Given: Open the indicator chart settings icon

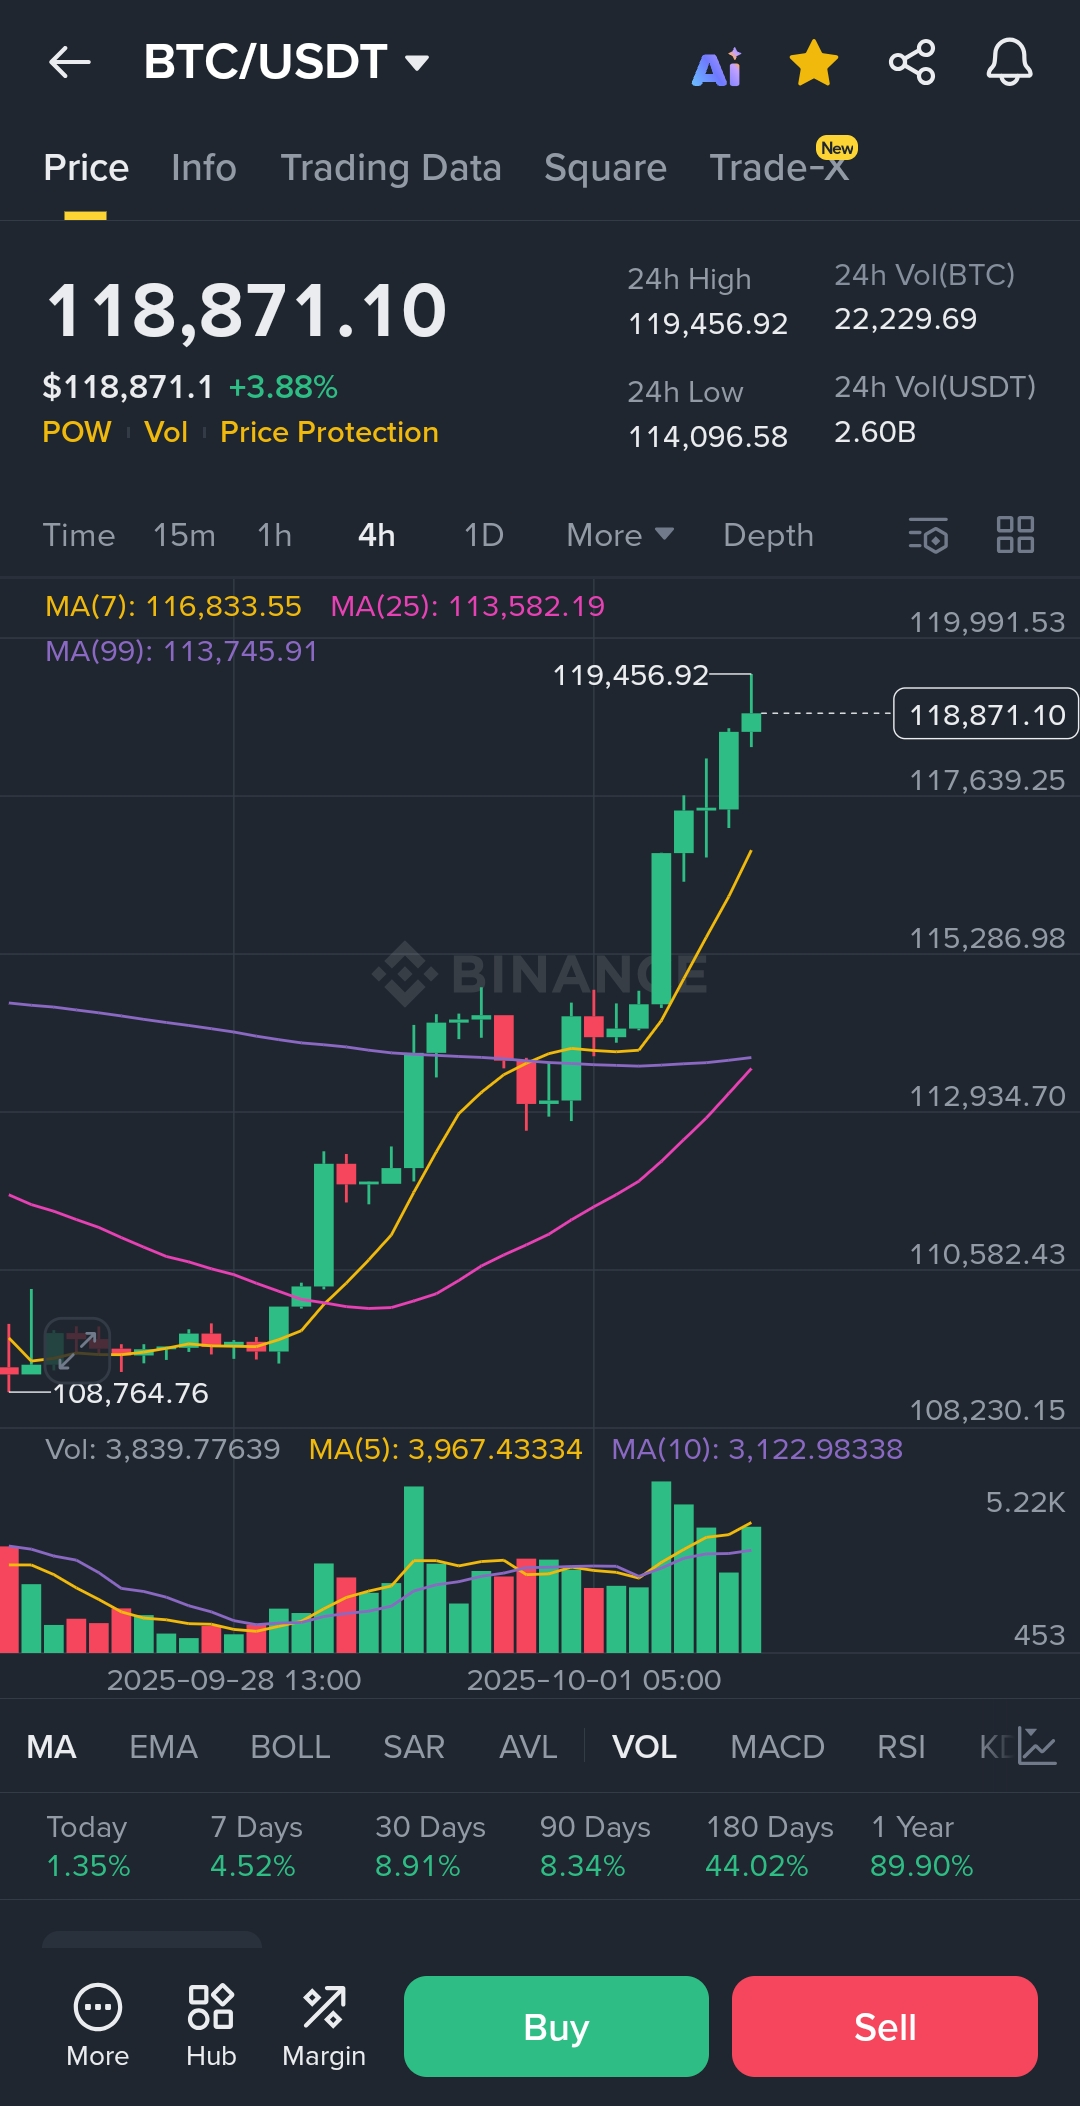Looking at the screenshot, I should 1037,1747.
